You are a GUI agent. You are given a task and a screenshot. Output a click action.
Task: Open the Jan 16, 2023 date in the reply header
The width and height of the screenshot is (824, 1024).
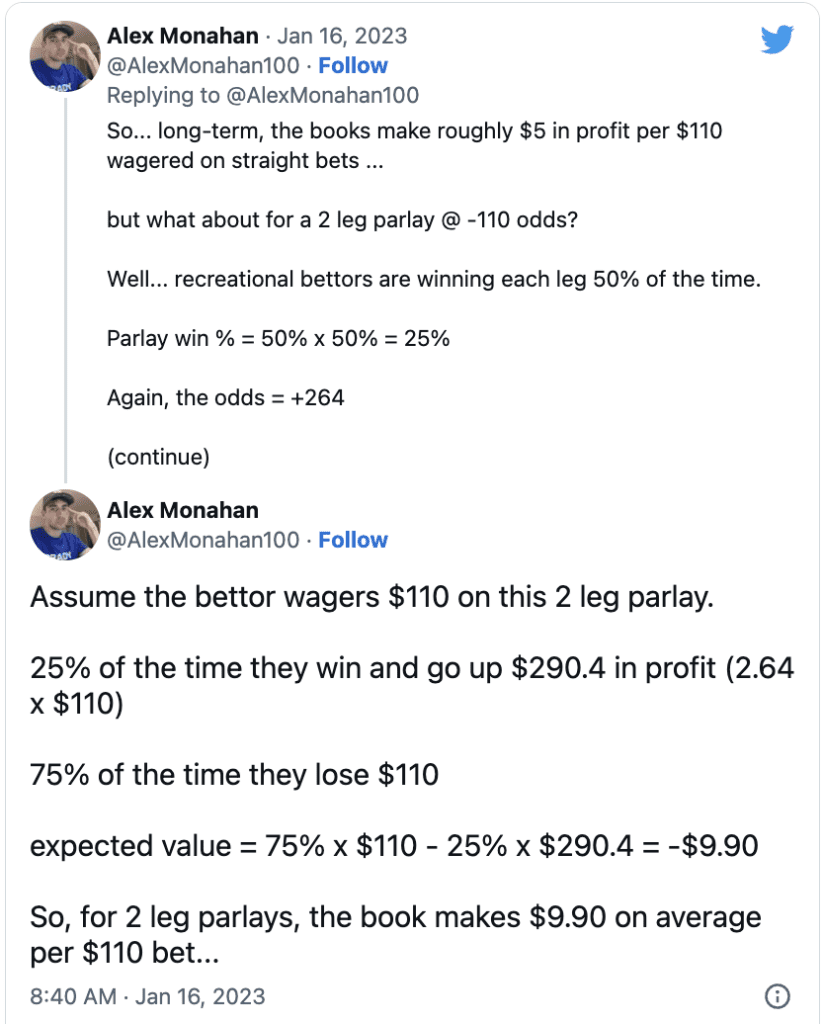pyautogui.click(x=341, y=36)
